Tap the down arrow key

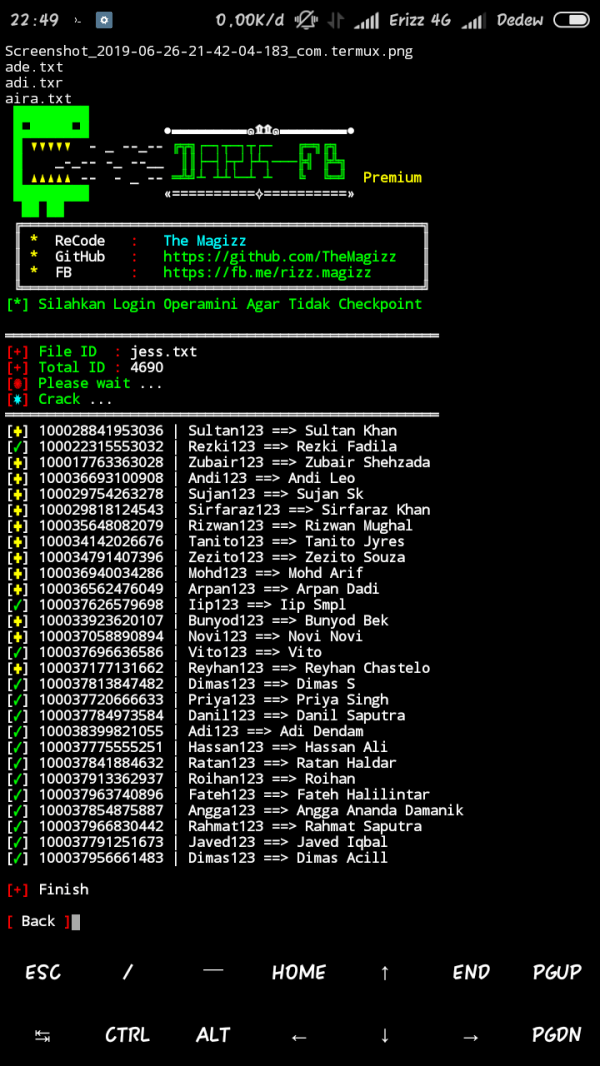pos(385,1036)
